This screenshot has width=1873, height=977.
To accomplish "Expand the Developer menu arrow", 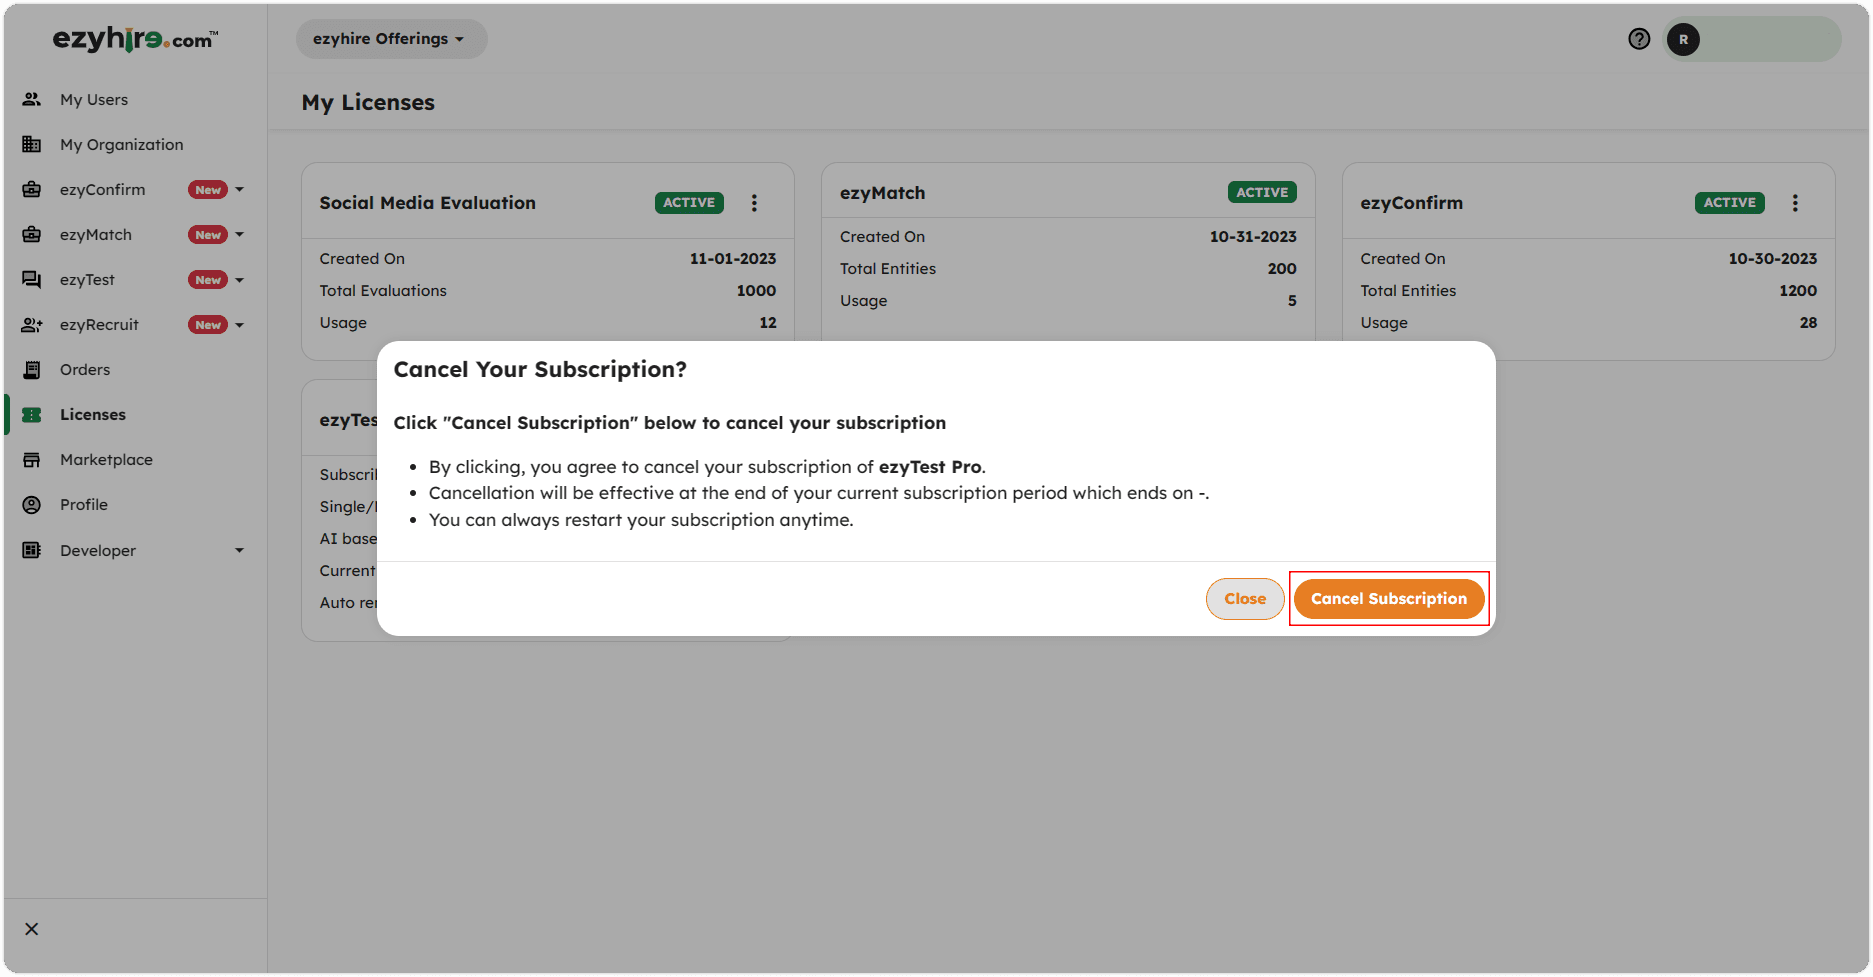I will tap(240, 550).
